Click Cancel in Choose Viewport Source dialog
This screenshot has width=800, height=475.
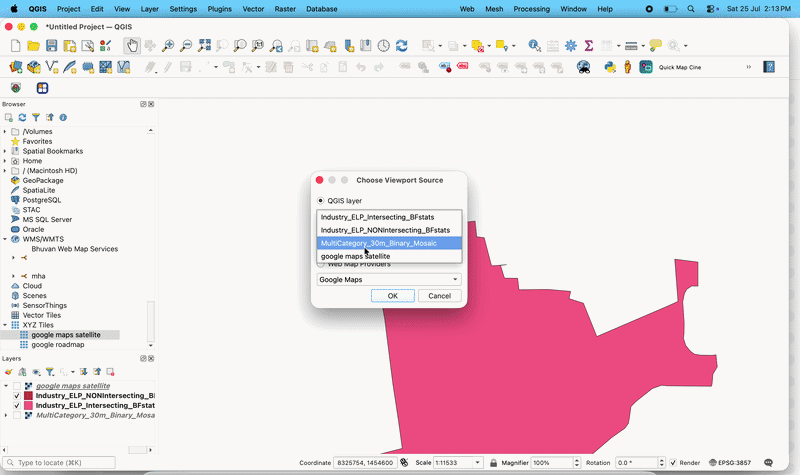pyautogui.click(x=439, y=296)
